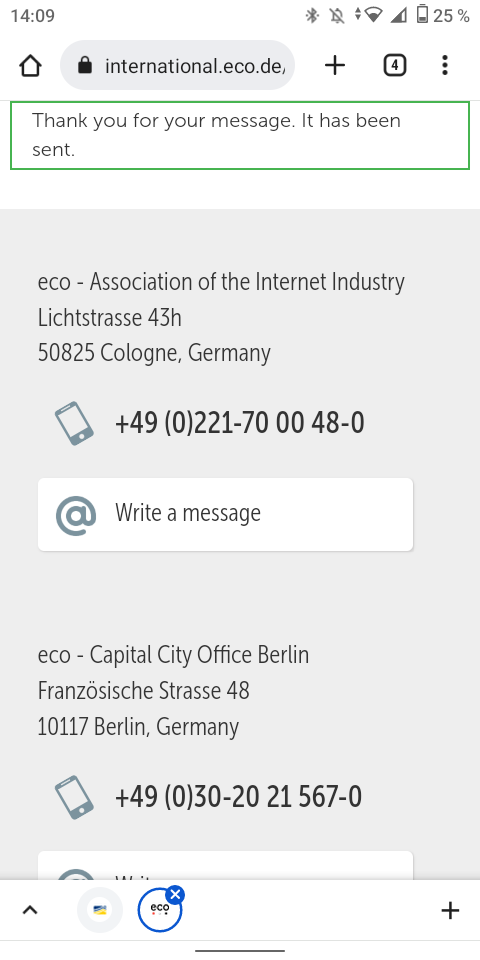The width and height of the screenshot is (480, 960).
Task: Click the "Thank you for your message" confirmation box
Action: 240,135
